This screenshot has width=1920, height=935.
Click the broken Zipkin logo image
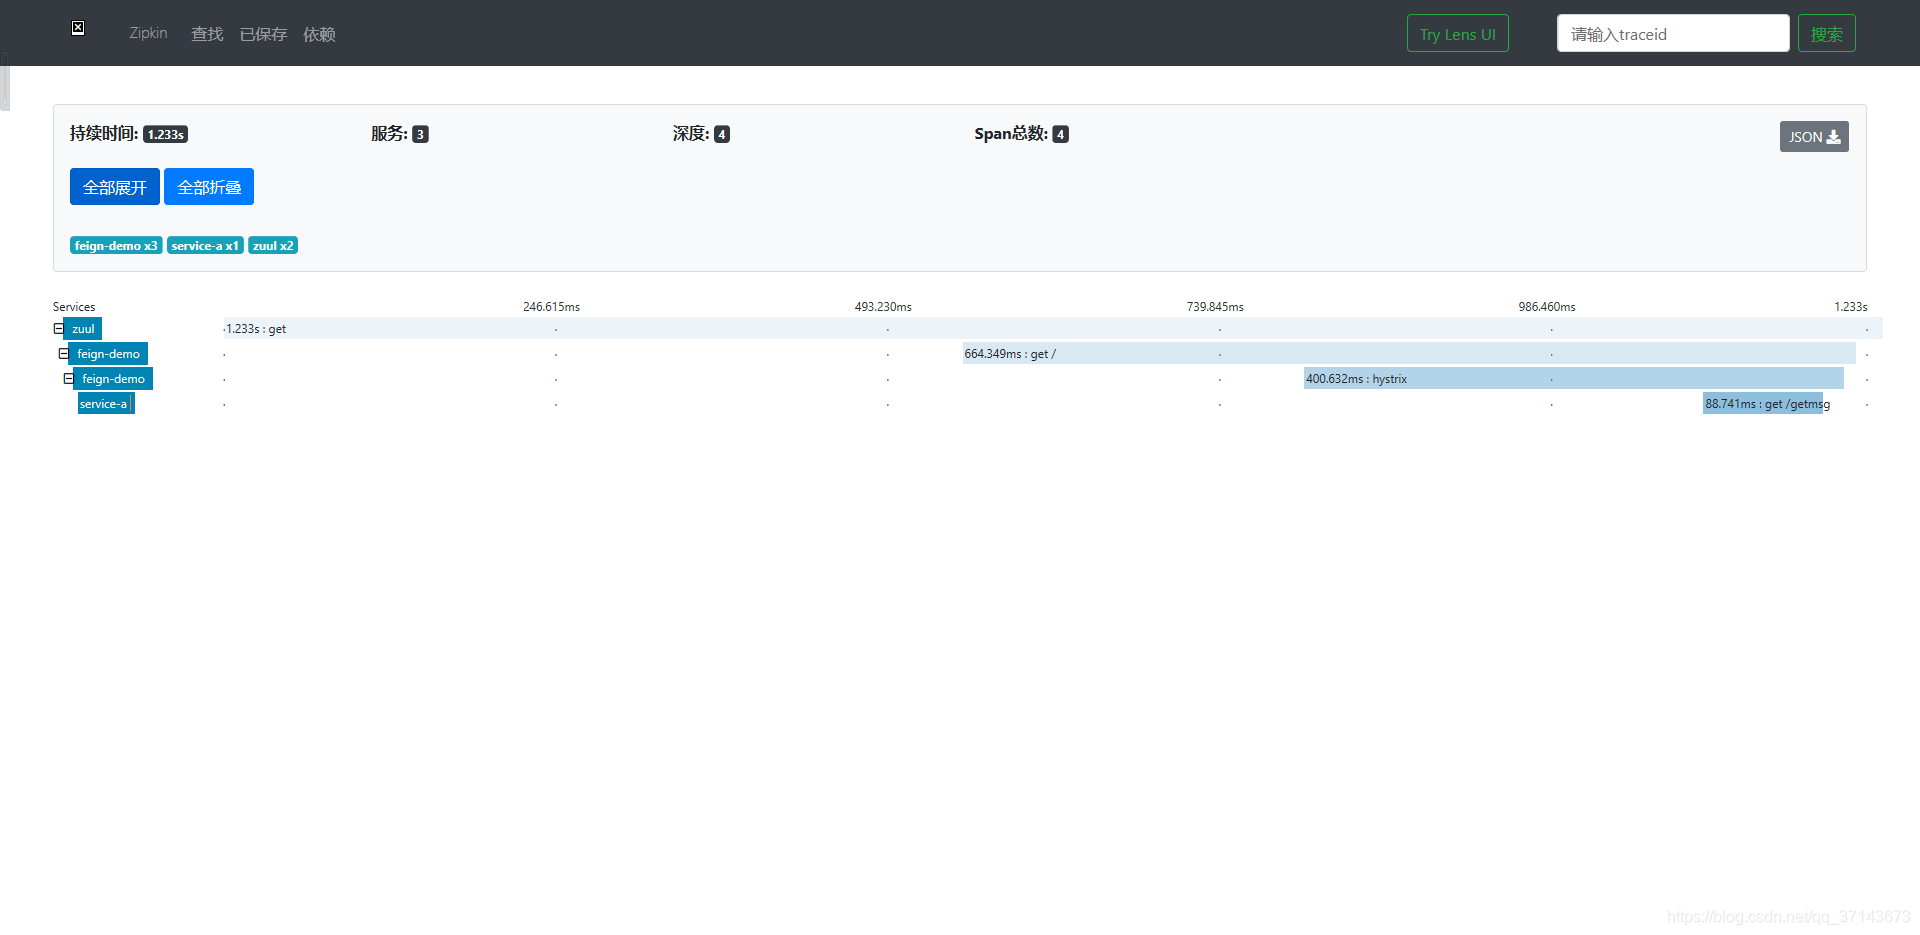[x=78, y=28]
